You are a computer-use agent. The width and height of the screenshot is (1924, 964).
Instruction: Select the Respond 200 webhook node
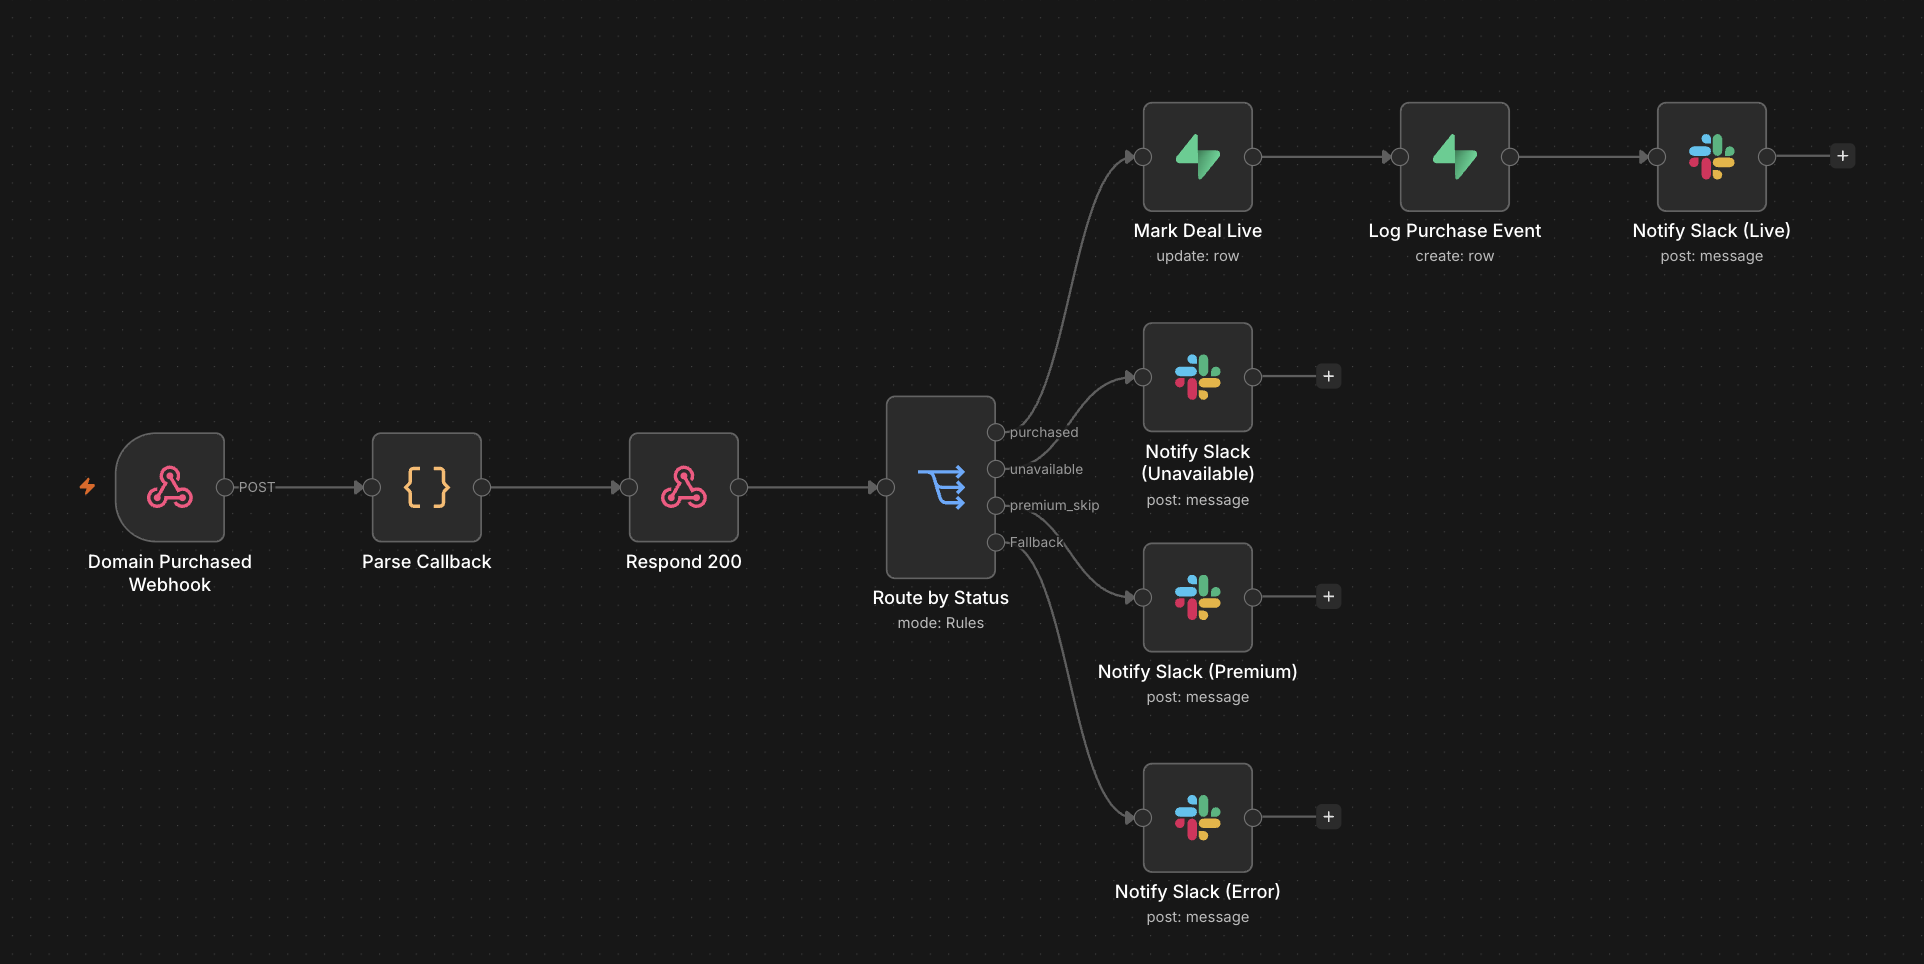pyautogui.click(x=684, y=487)
